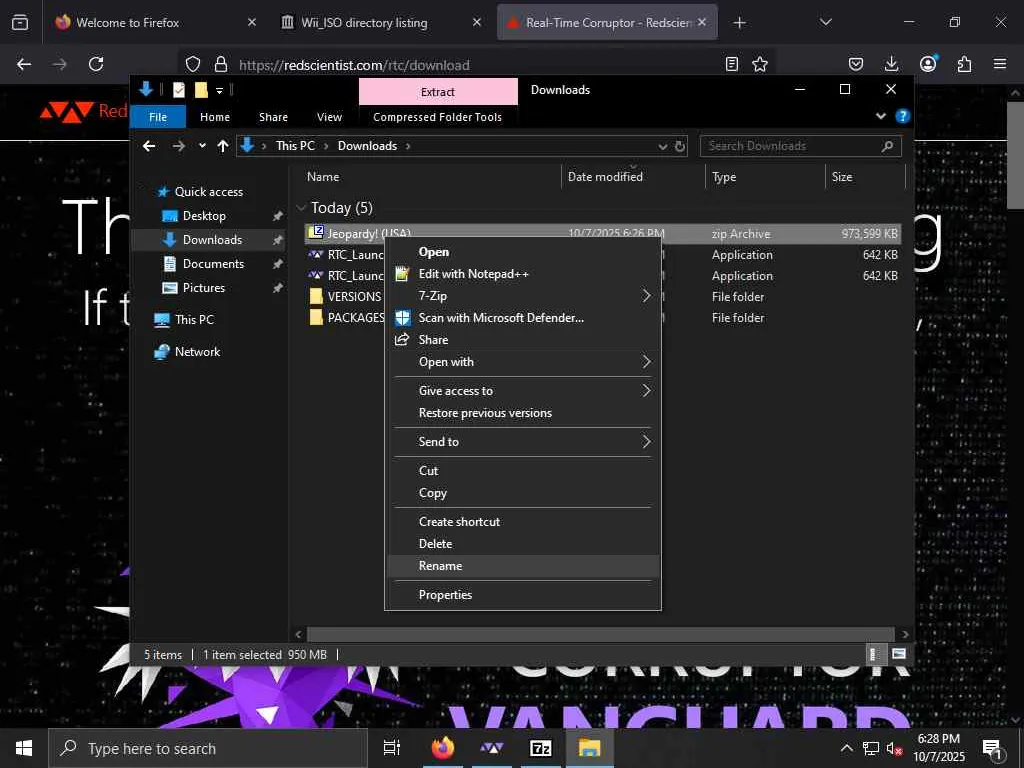
Task: Switch to the Share ribbon tab
Action: click(x=273, y=117)
